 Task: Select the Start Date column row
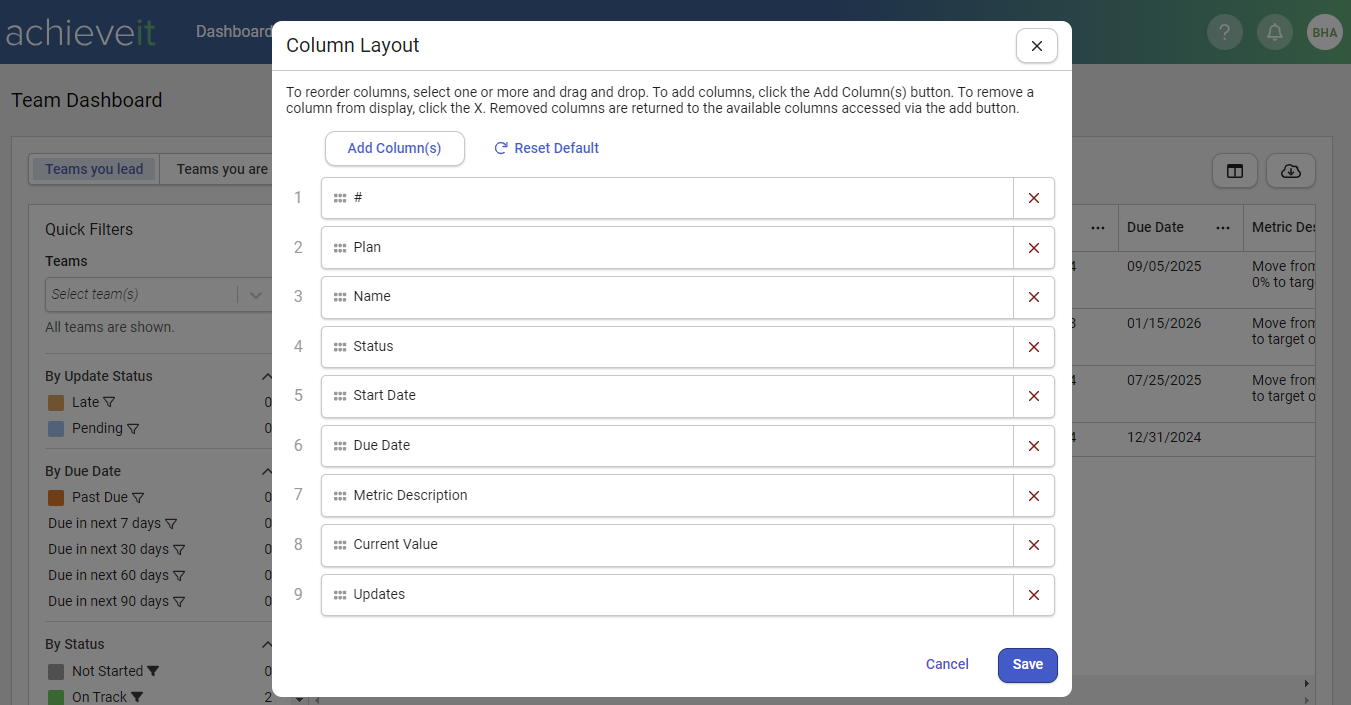667,396
